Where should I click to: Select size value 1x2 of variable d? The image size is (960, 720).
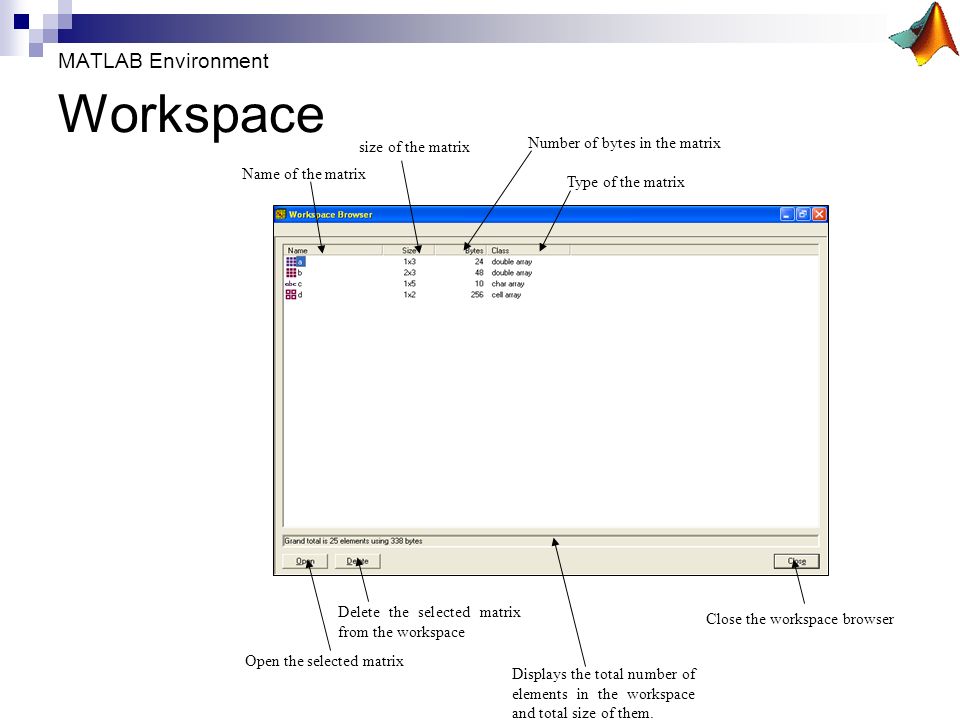pos(410,294)
